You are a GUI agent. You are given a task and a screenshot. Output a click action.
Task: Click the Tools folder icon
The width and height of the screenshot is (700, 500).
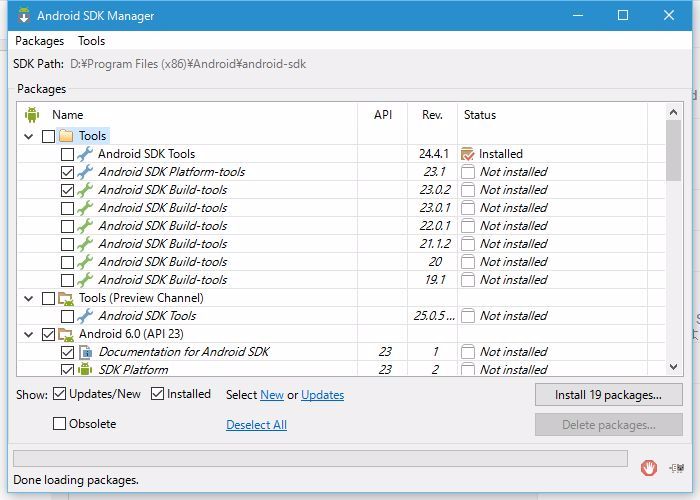click(x=66, y=136)
